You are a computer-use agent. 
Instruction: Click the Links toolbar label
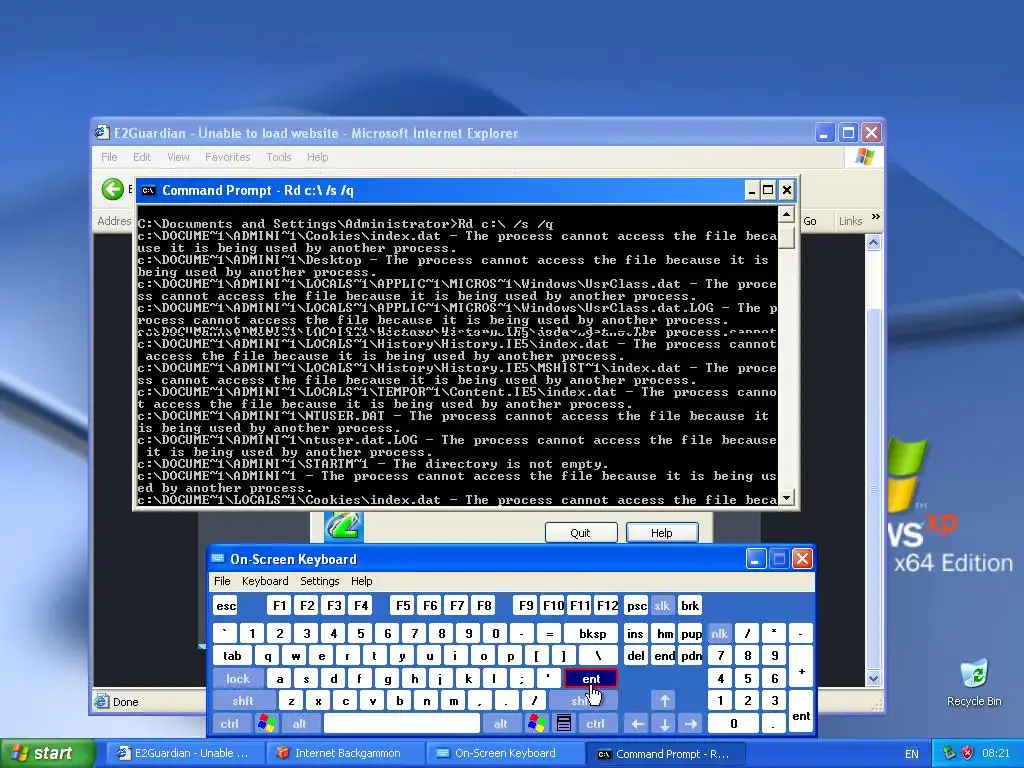click(x=850, y=221)
